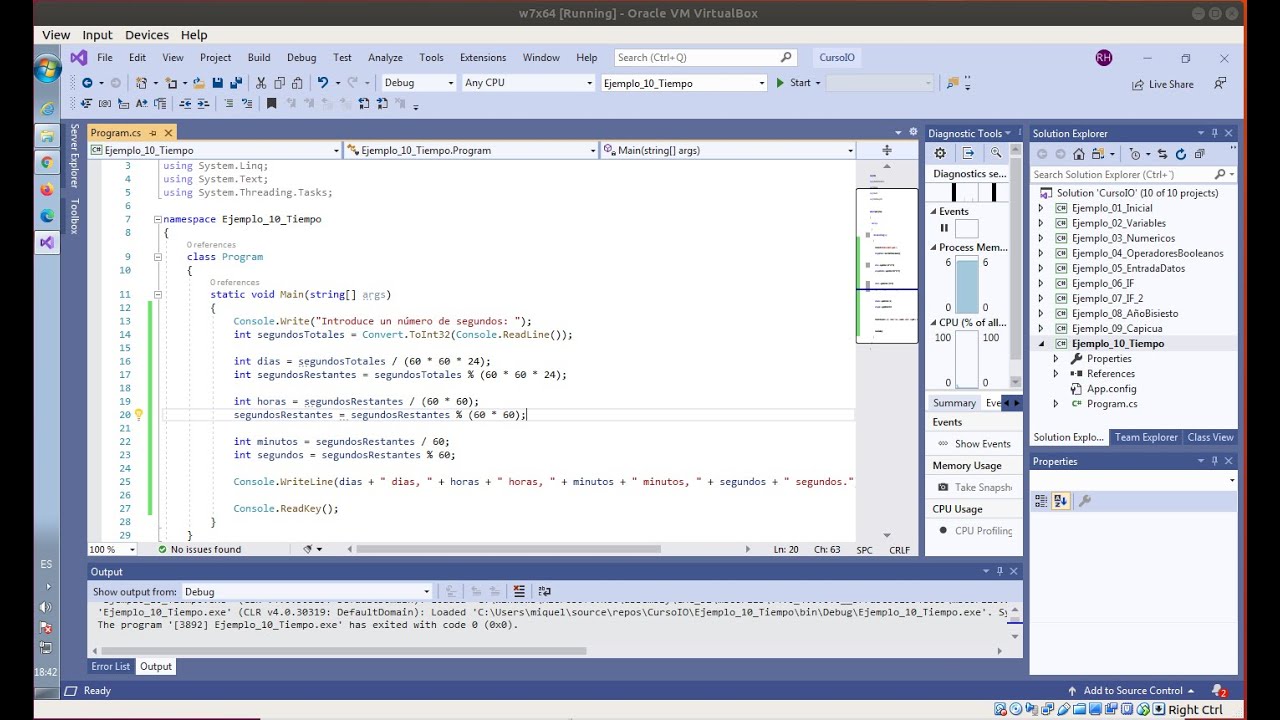Pause the Events track in Diagnostic Tools
1280x720 pixels.
(944, 228)
